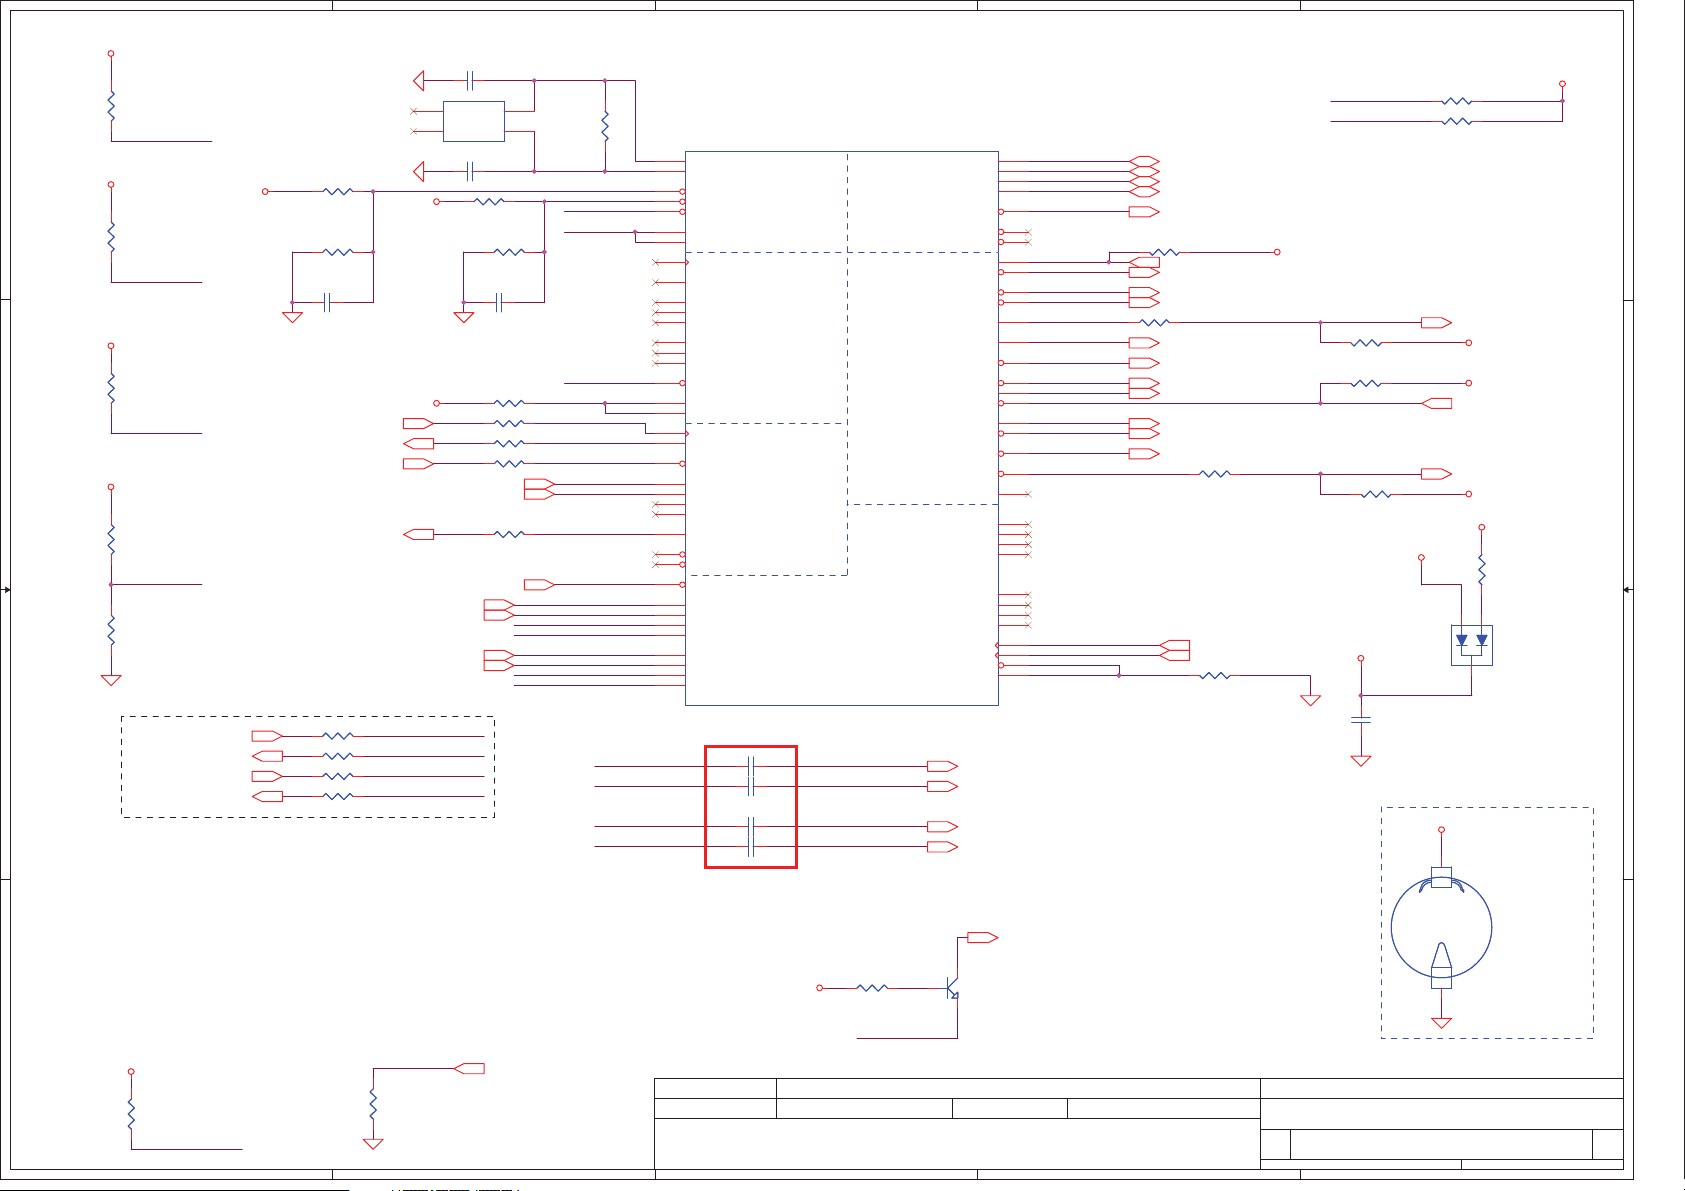Click the capacitor above the crystal box
Image resolution: width=1685 pixels, height=1191 pixels.
[469, 81]
